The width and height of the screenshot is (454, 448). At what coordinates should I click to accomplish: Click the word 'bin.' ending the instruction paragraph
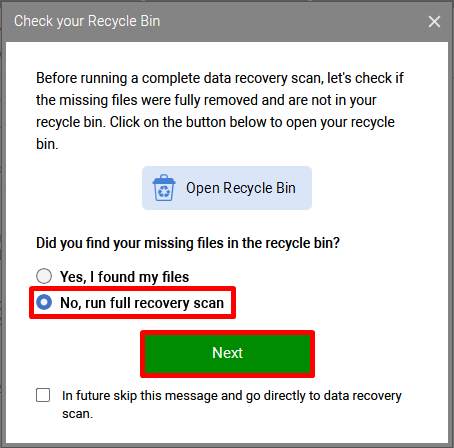[x=47, y=144]
